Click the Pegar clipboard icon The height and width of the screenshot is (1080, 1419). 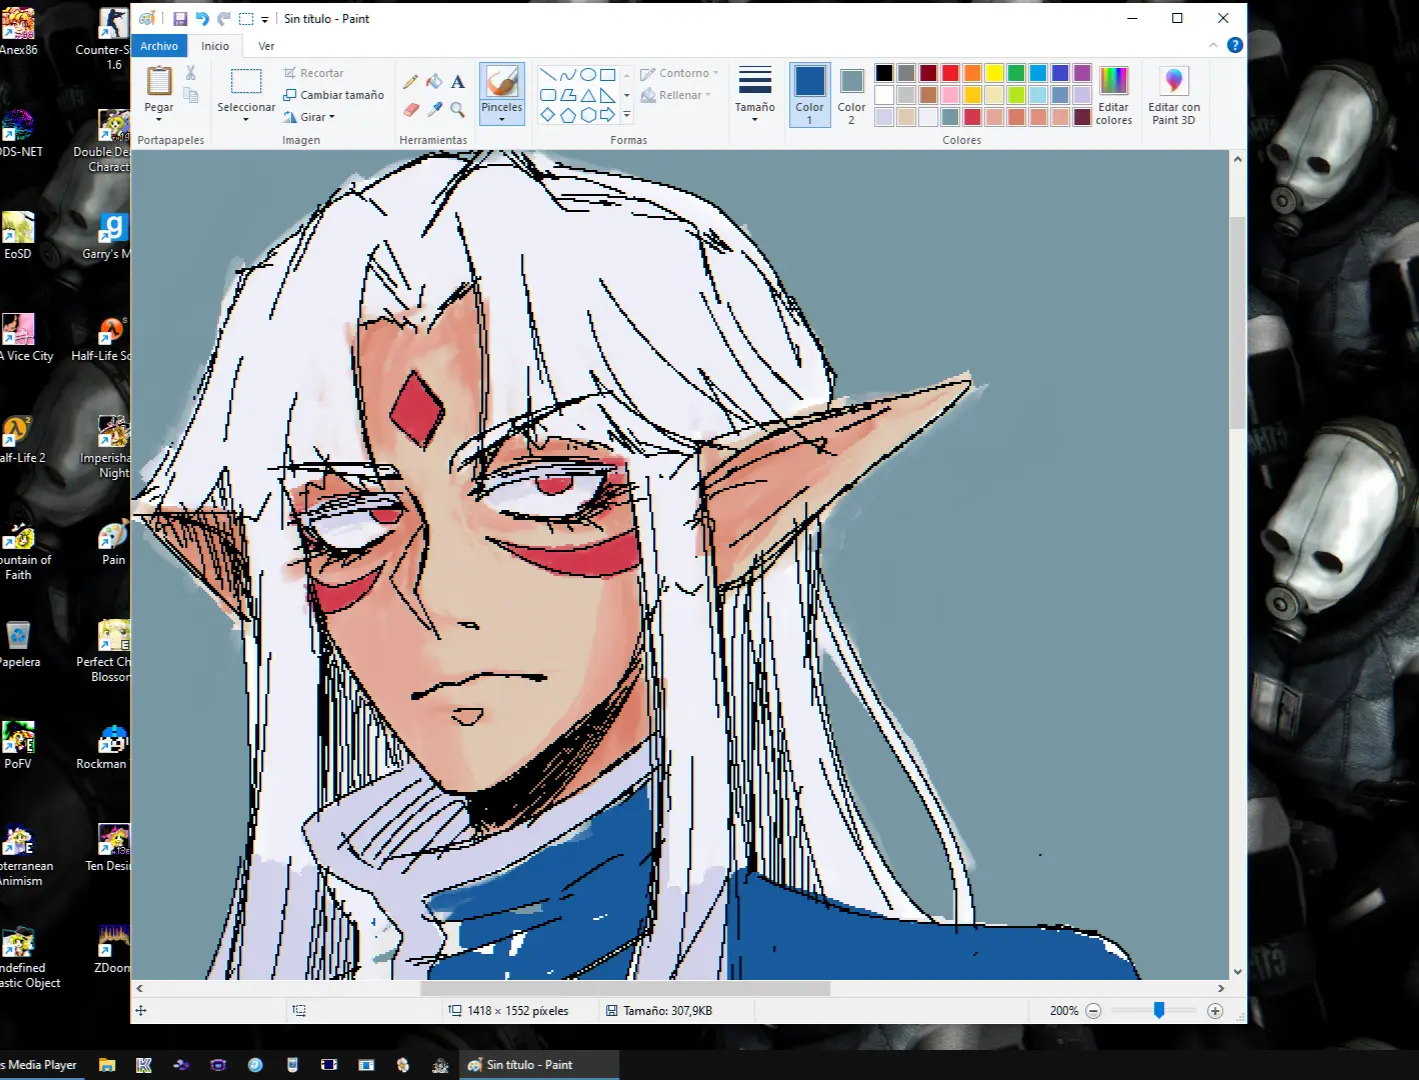[x=159, y=80]
